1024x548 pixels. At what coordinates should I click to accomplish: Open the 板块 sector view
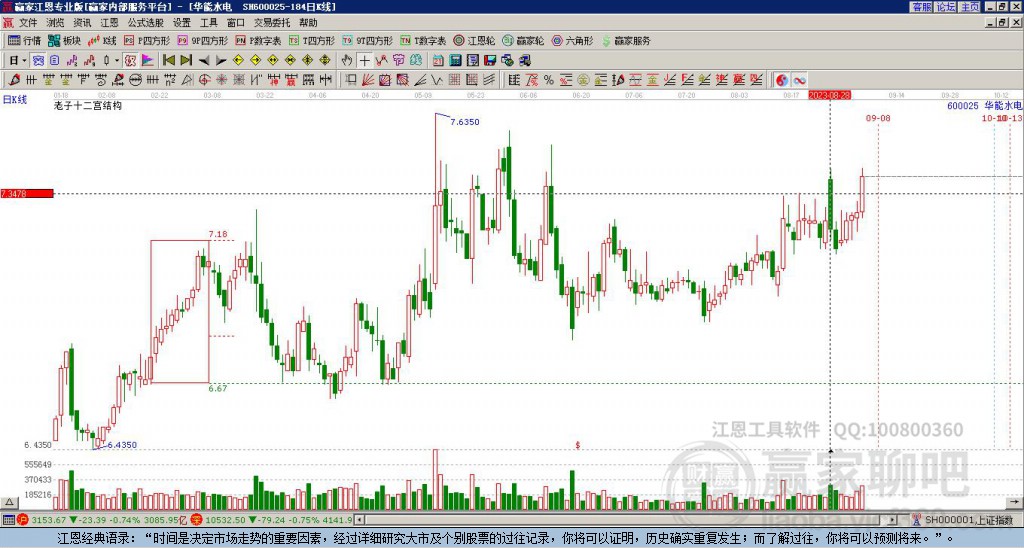click(x=64, y=40)
